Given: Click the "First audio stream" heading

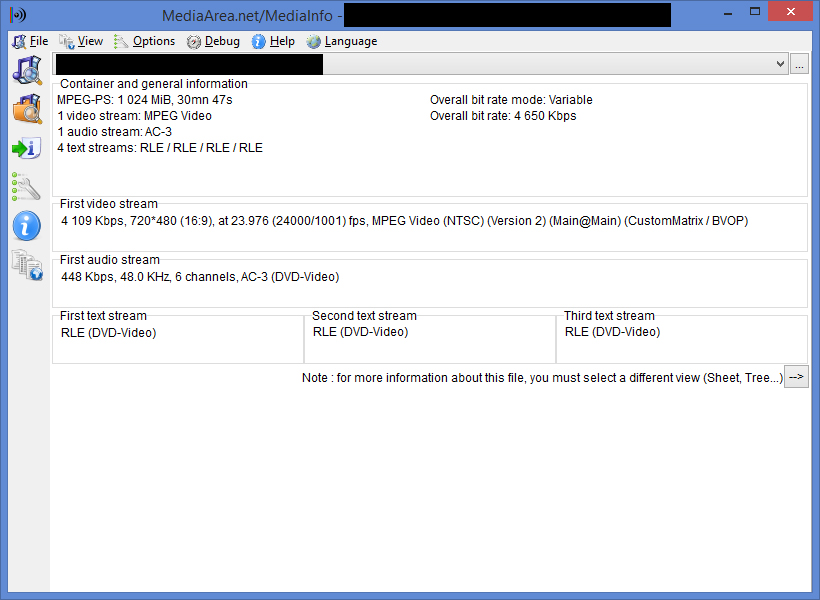Looking at the screenshot, I should coord(110,260).
